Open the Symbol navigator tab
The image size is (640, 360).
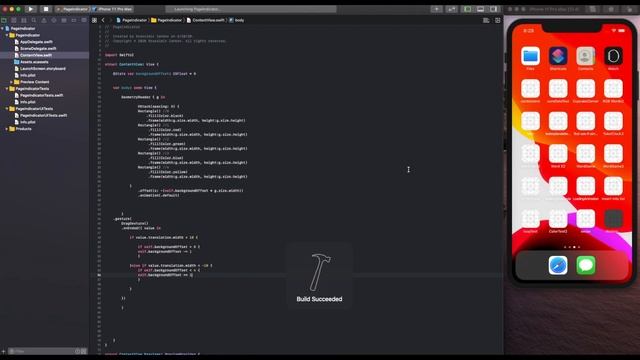(x=24, y=20)
